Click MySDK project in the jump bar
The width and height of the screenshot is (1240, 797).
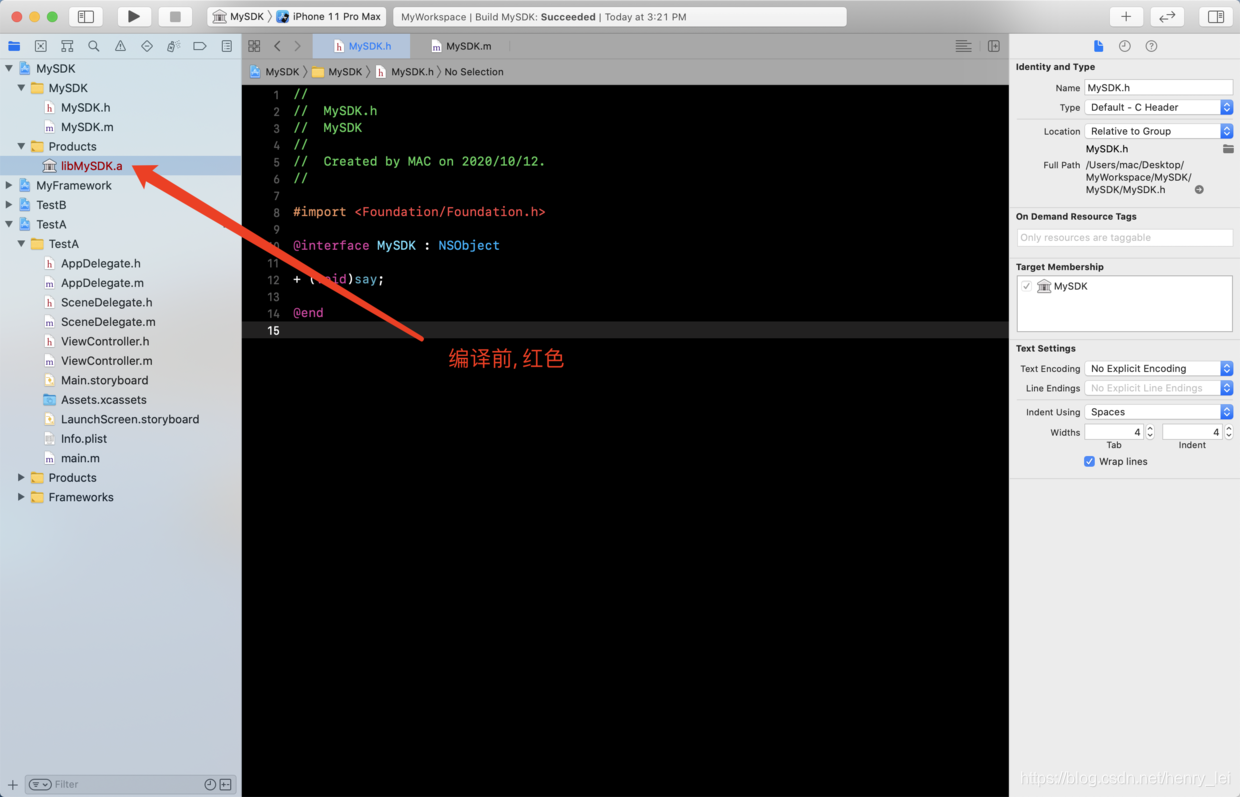click(274, 72)
